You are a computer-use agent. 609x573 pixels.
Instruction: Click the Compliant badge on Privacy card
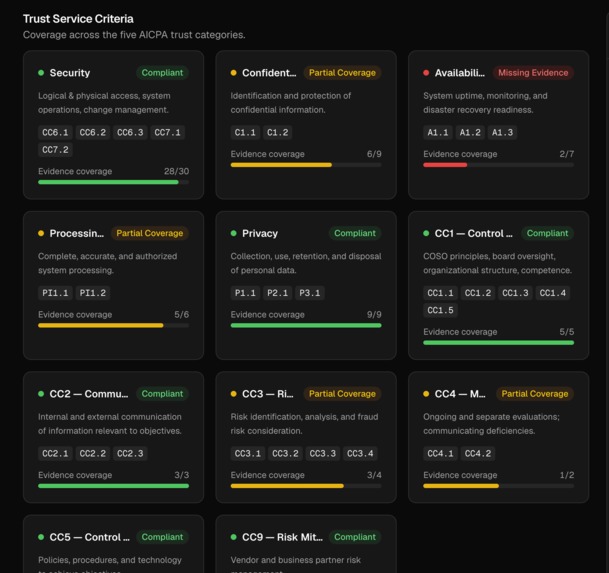pyautogui.click(x=355, y=233)
